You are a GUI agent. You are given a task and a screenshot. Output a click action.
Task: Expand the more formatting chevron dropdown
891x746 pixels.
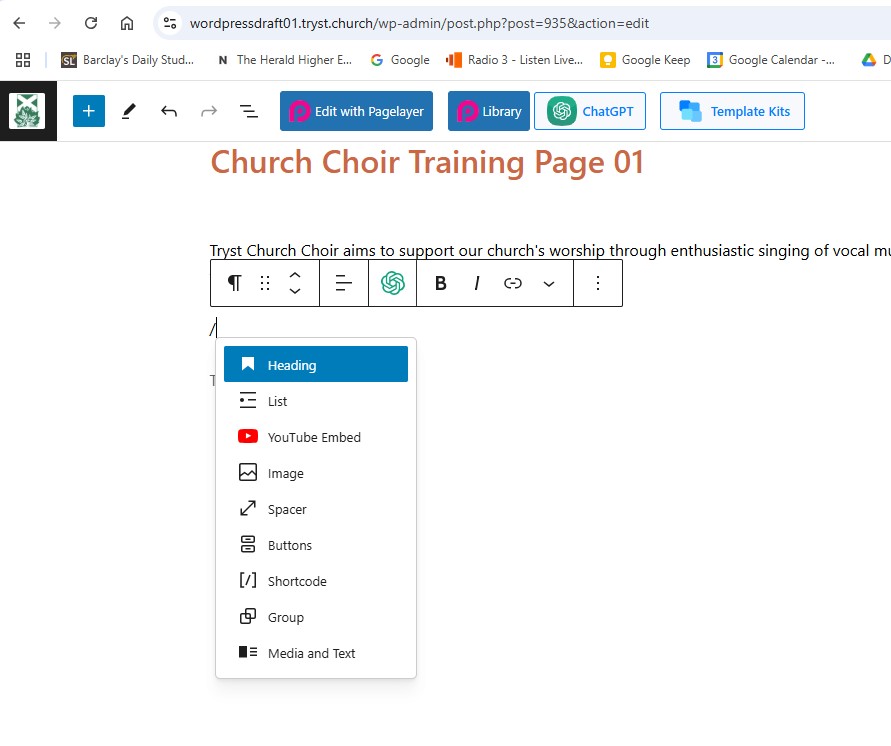click(549, 283)
